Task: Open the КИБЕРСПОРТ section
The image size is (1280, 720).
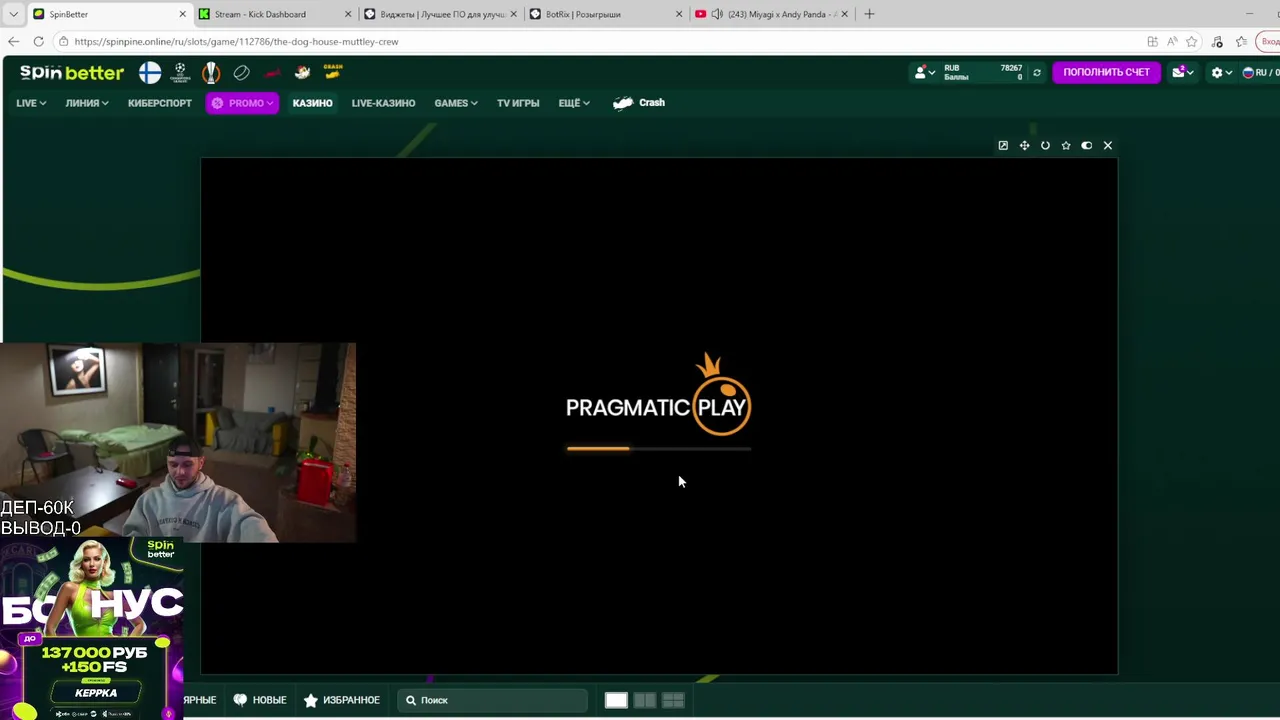Action: click(x=160, y=103)
